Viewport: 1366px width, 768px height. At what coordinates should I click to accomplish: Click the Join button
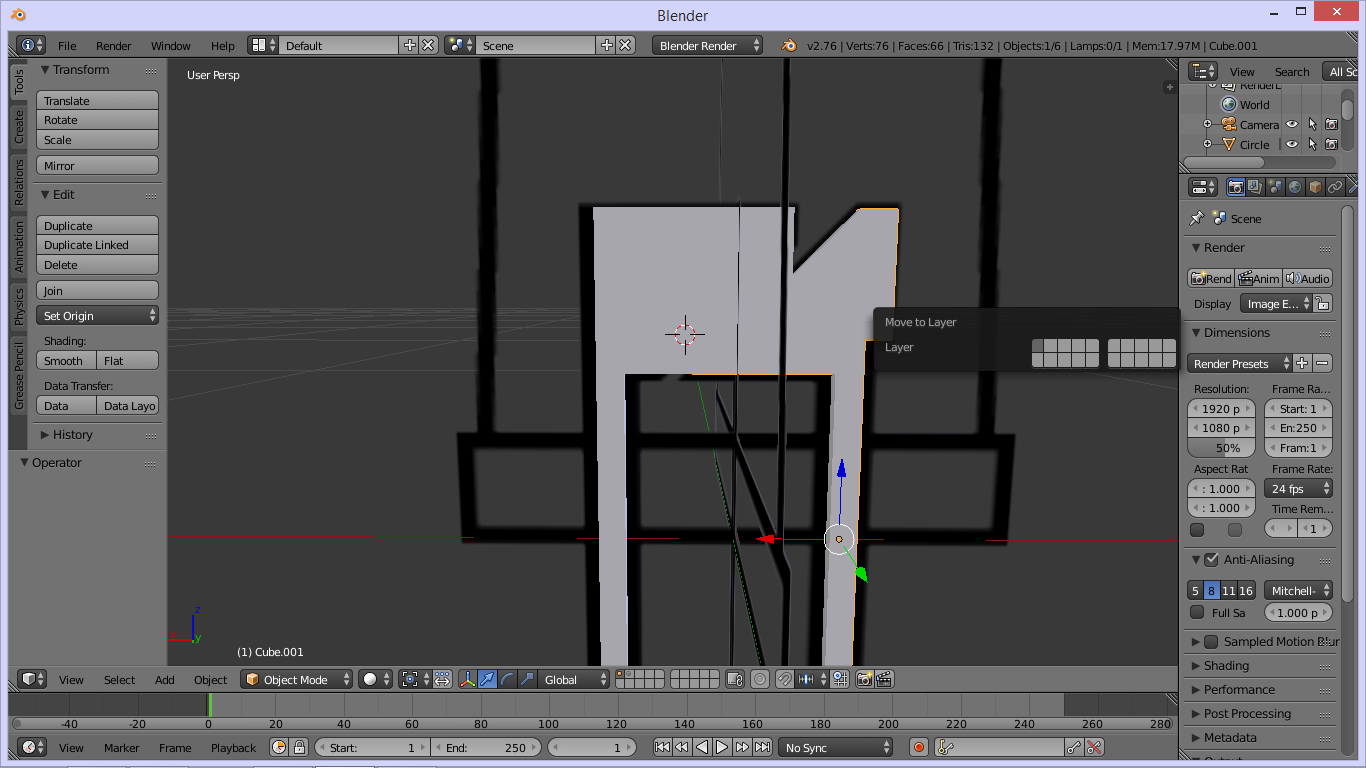pyautogui.click(x=97, y=291)
